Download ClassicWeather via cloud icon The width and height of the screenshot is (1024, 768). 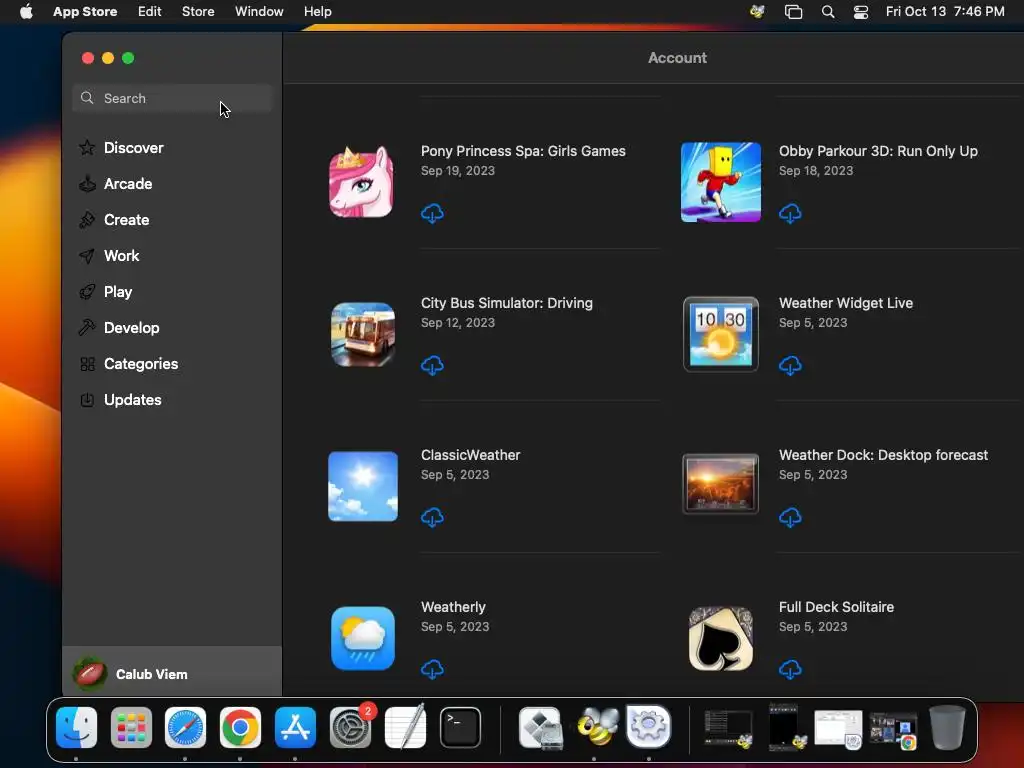[x=432, y=517]
